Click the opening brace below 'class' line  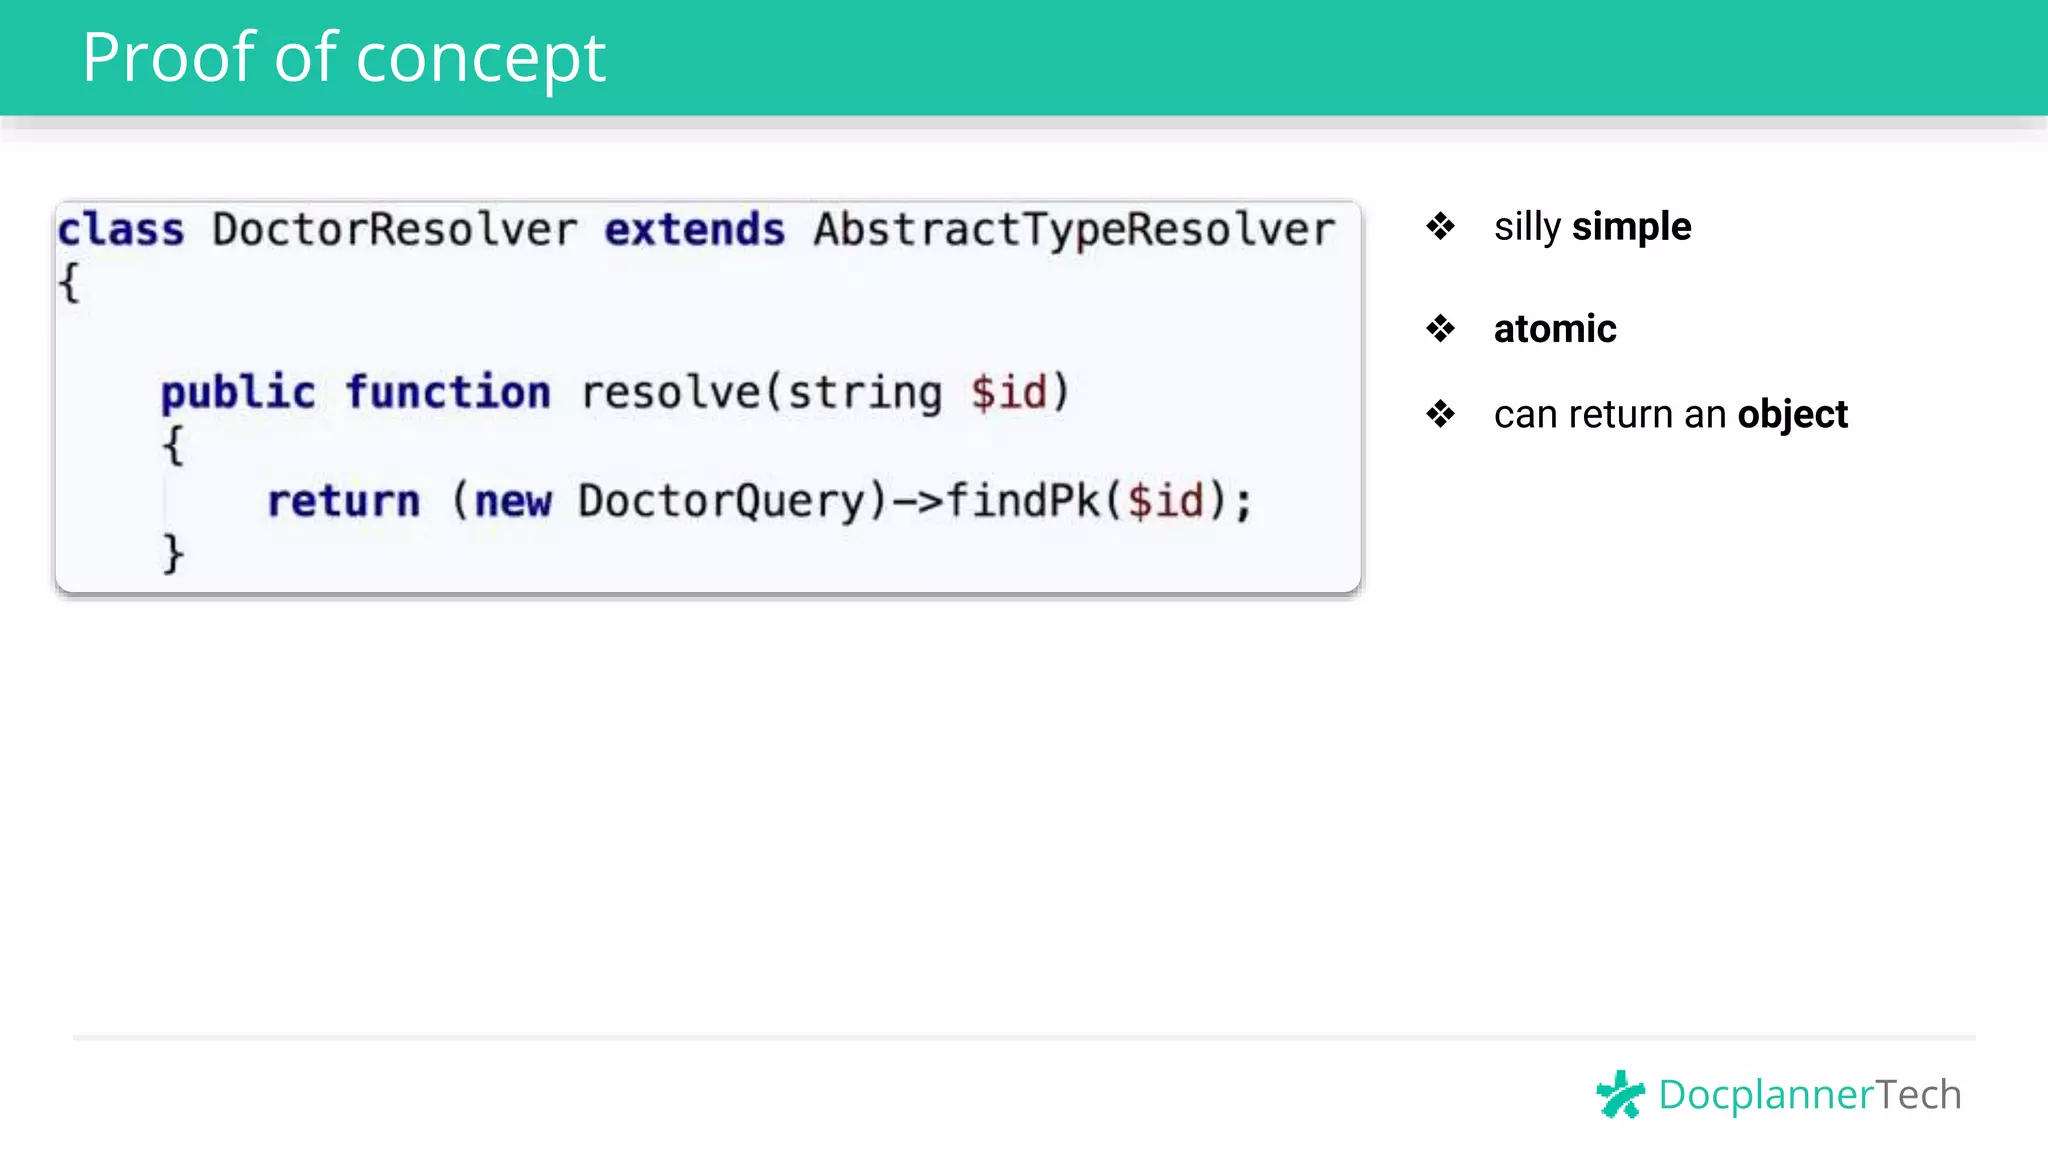(x=69, y=283)
